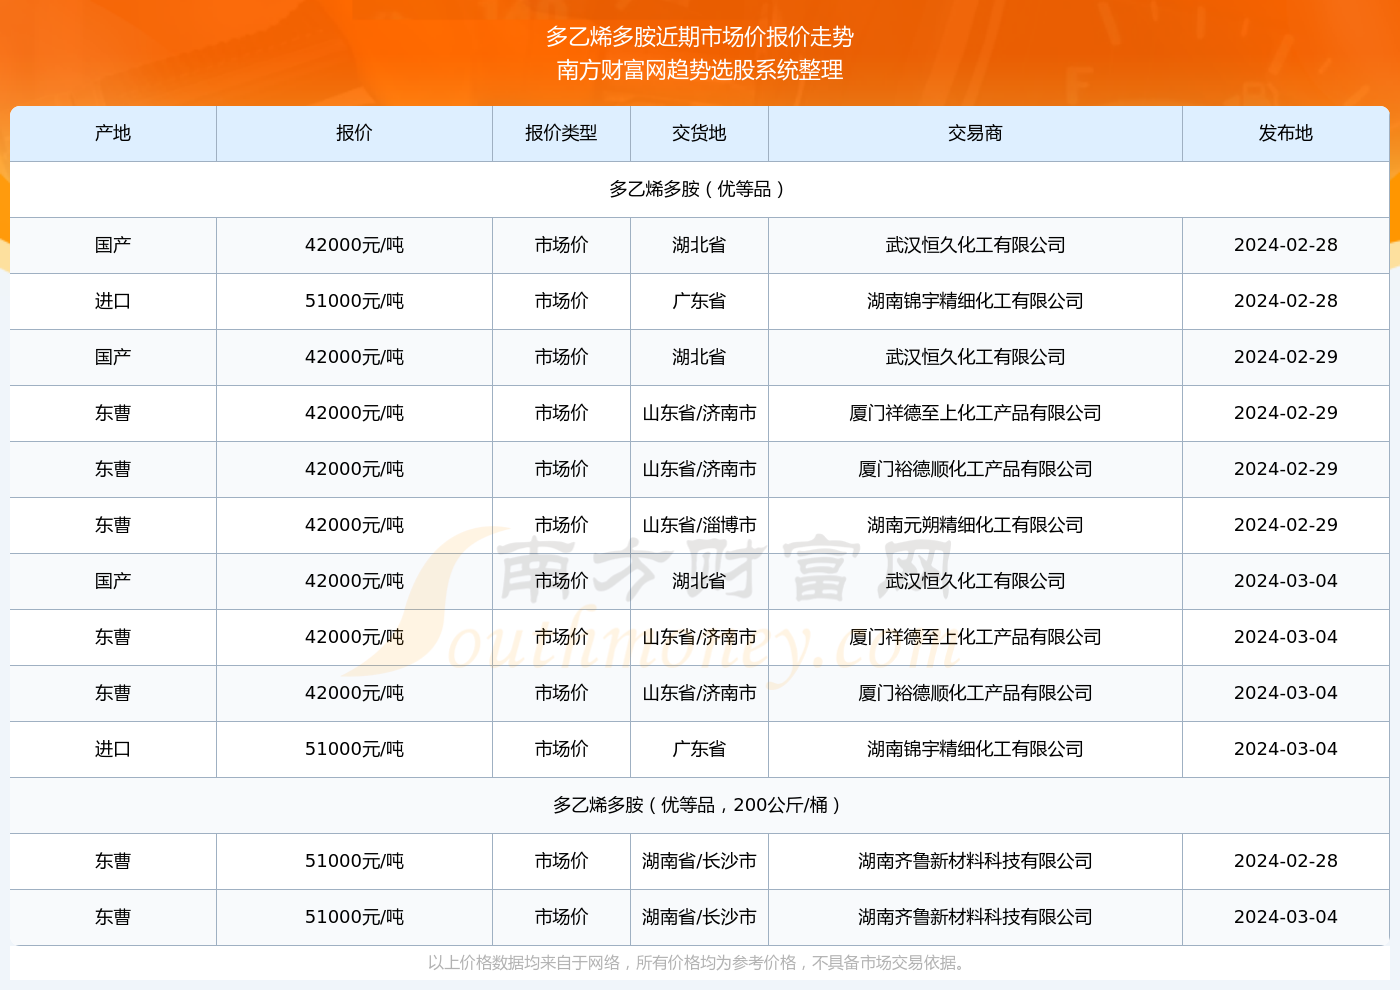Select section heading 多乙烯多胺（优等品）
This screenshot has width=1400, height=990.
click(x=699, y=189)
